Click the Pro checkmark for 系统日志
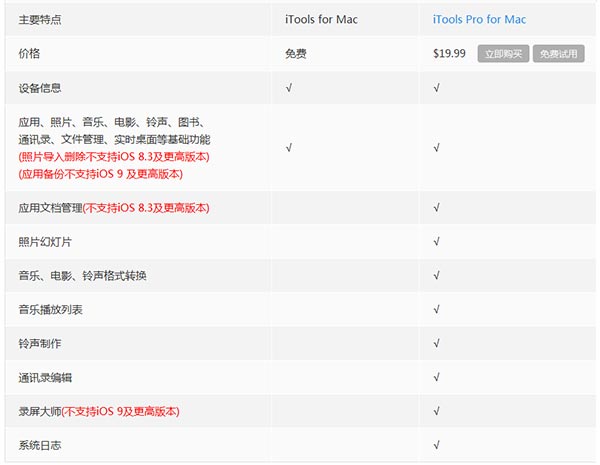 point(436,445)
